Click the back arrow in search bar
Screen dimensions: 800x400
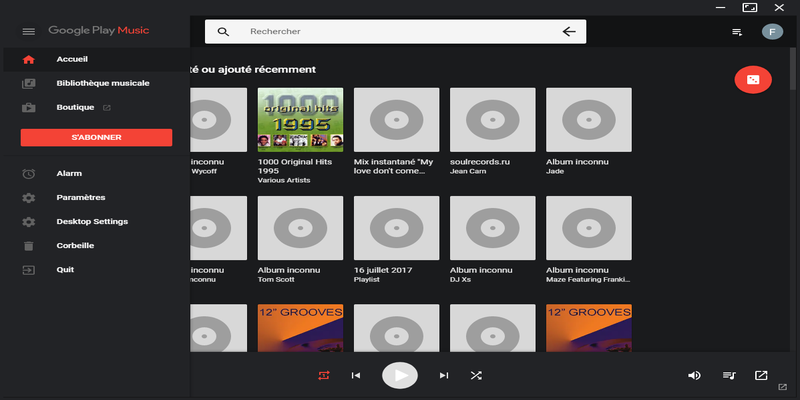coord(569,32)
